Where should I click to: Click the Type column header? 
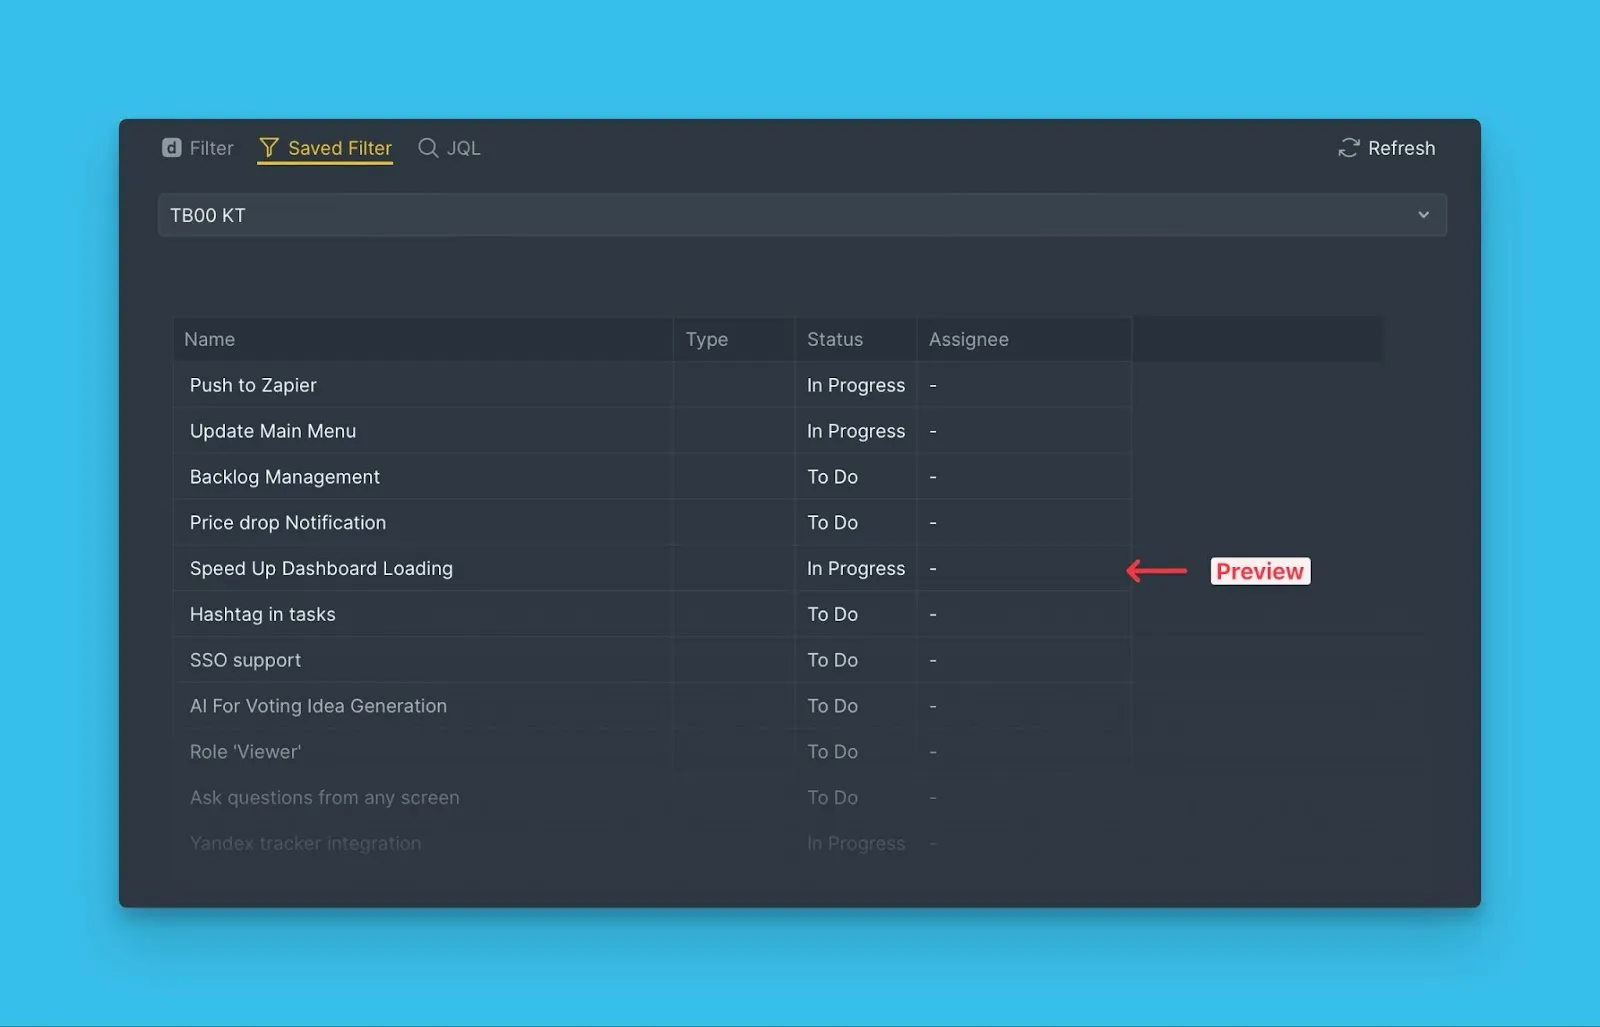[707, 339]
